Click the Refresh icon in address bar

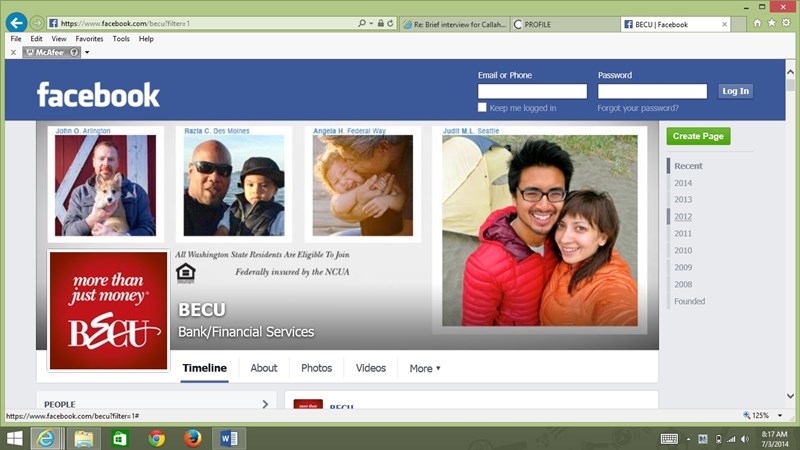(390, 23)
